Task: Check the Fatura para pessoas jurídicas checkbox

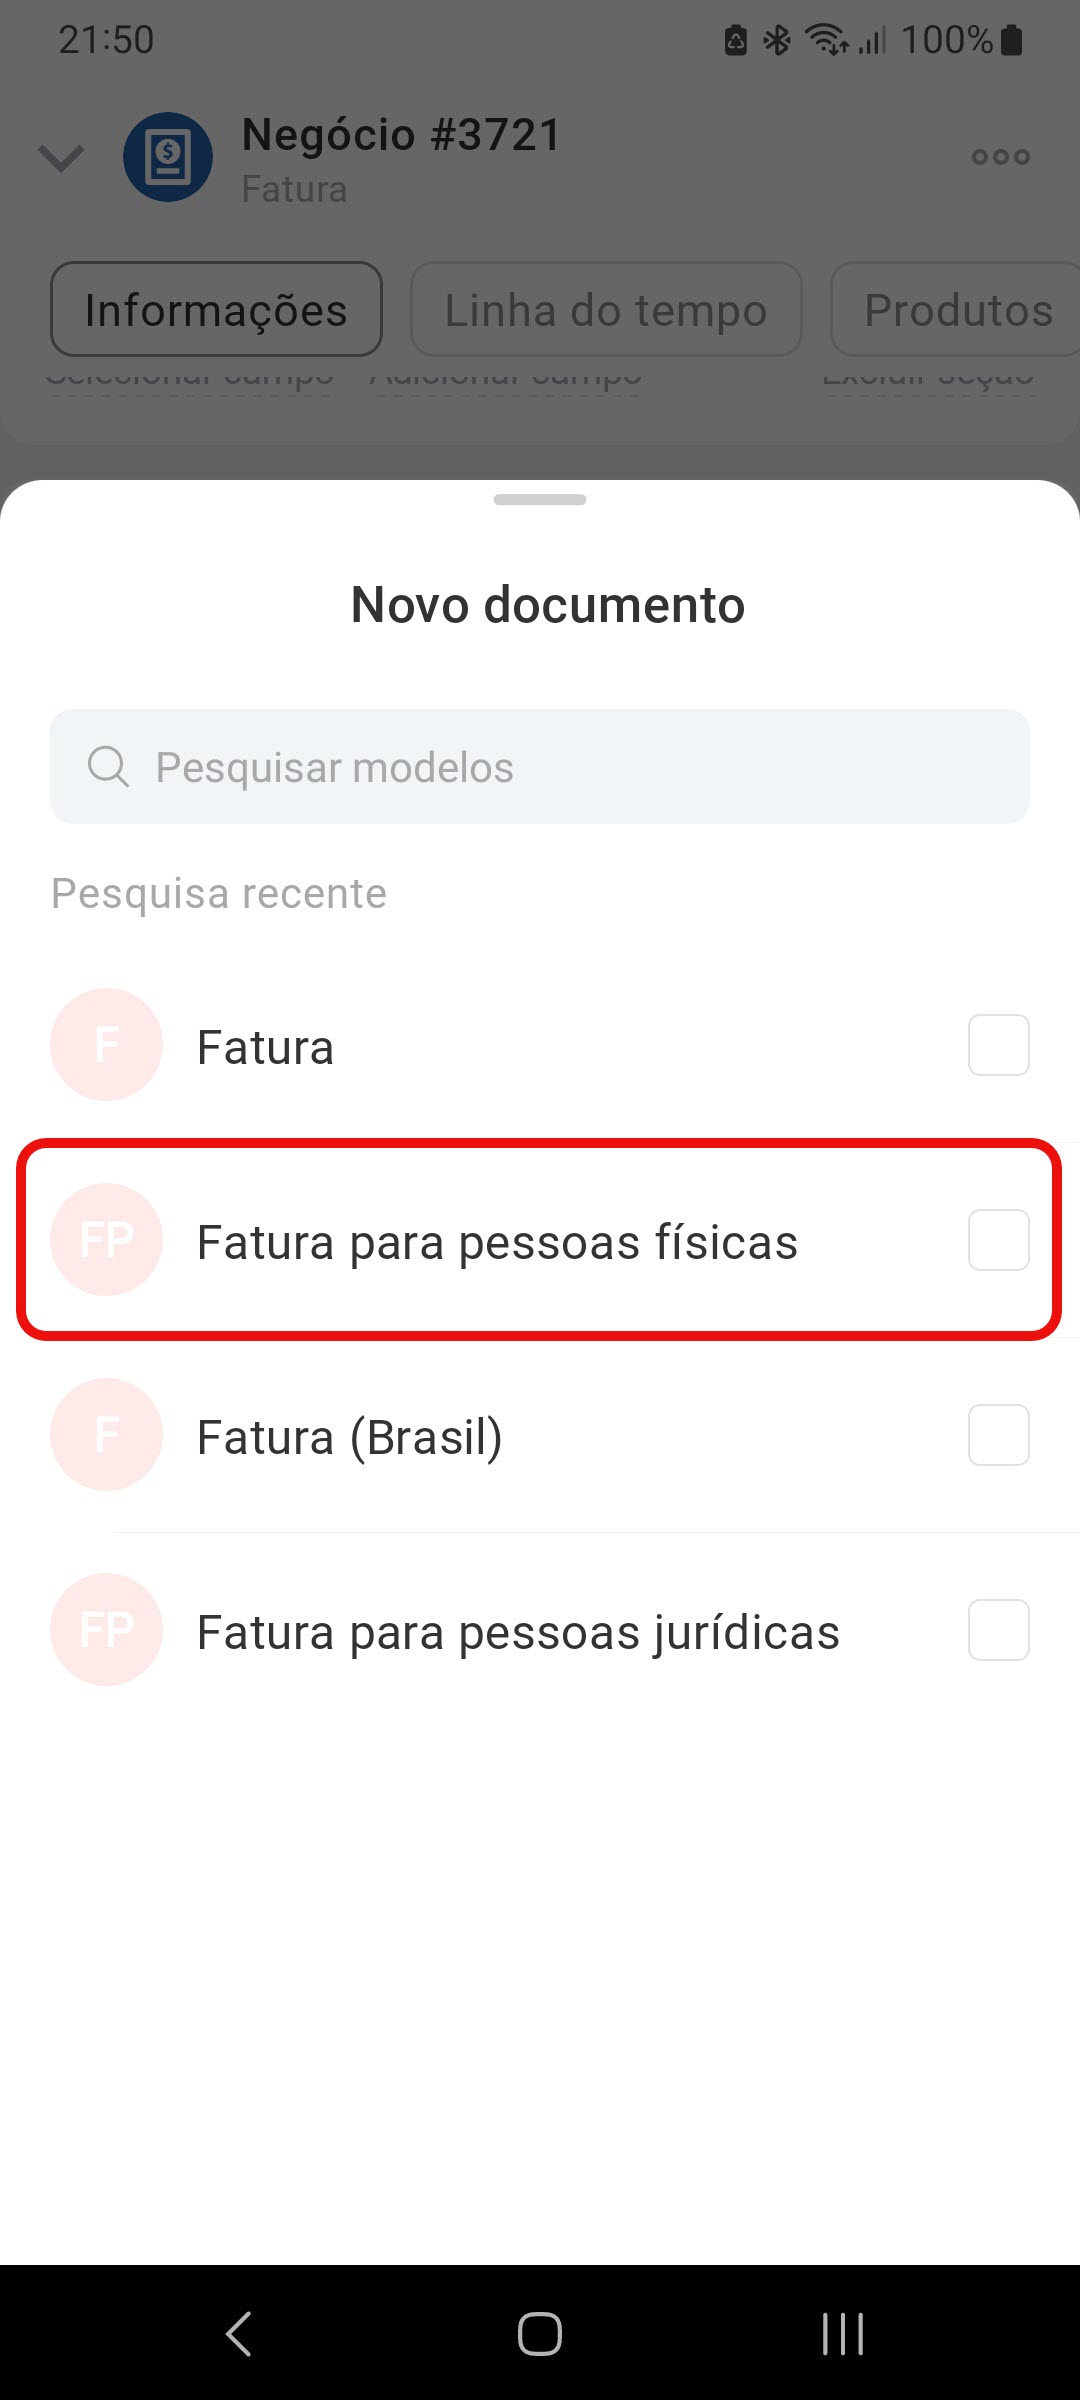Action: tap(998, 1630)
